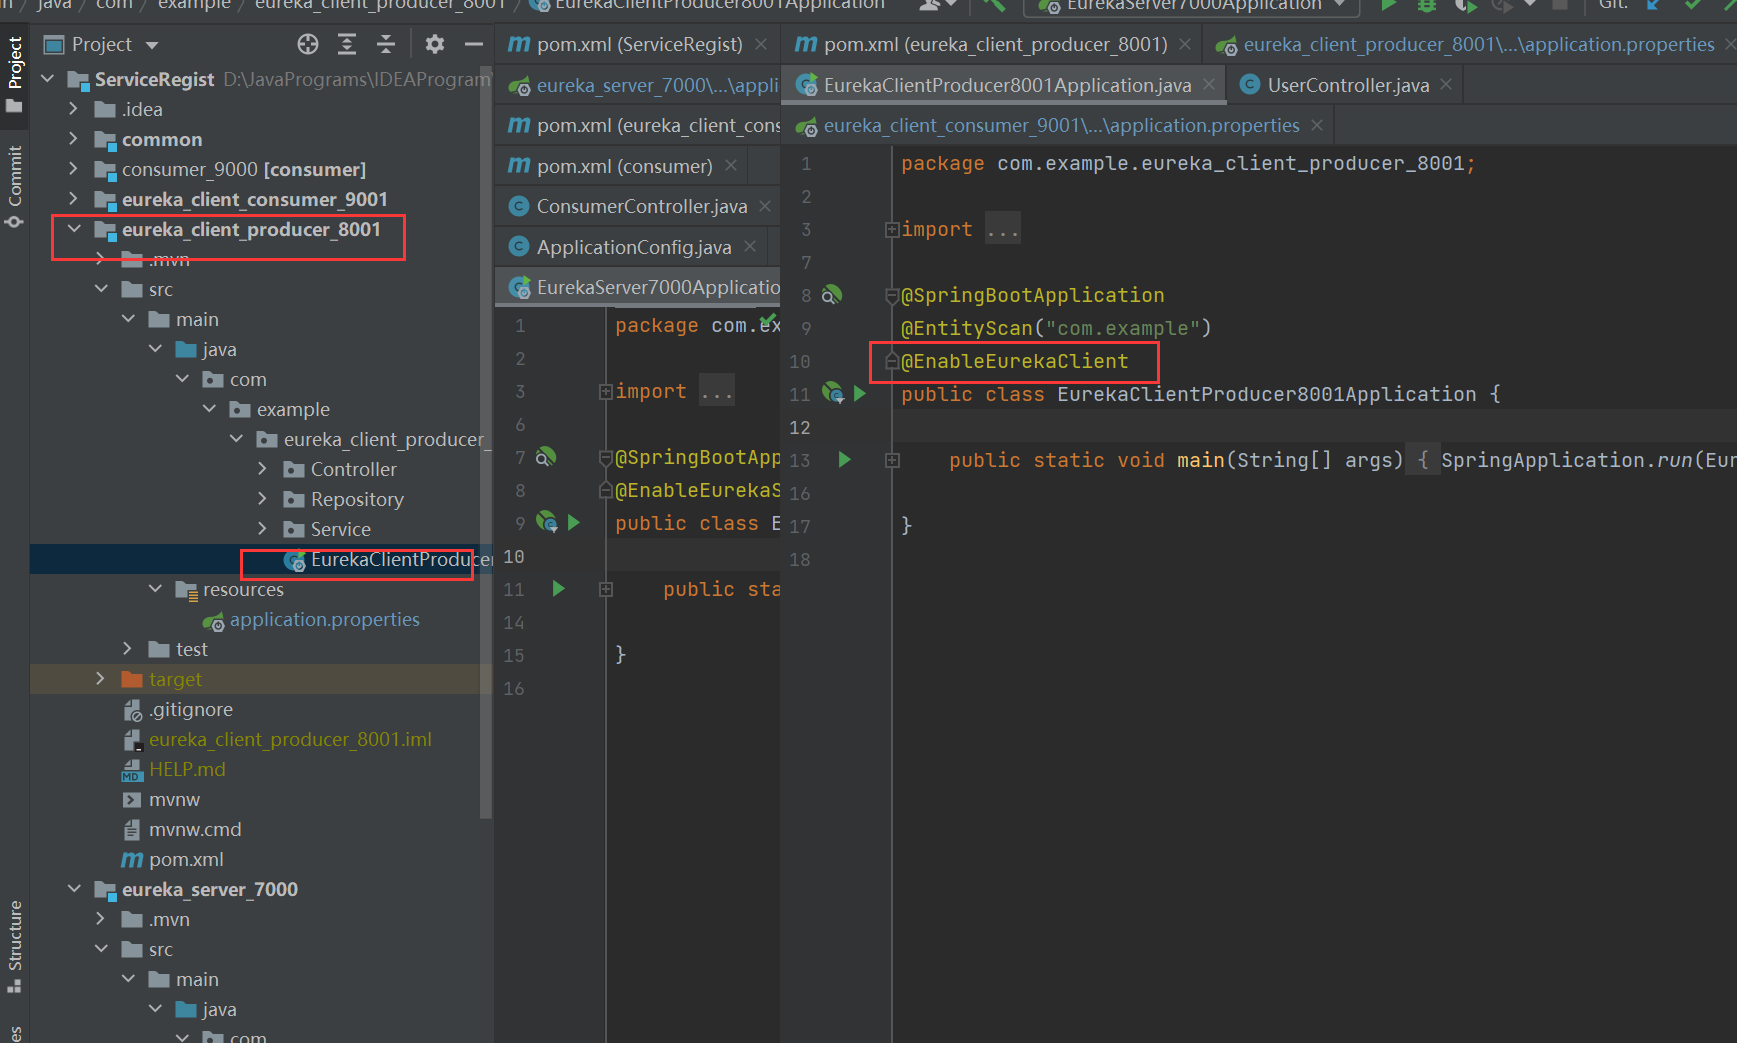Viewport: 1737px width, 1043px height.
Task: Run class from left editor gutter line 9
Action: 573,522
